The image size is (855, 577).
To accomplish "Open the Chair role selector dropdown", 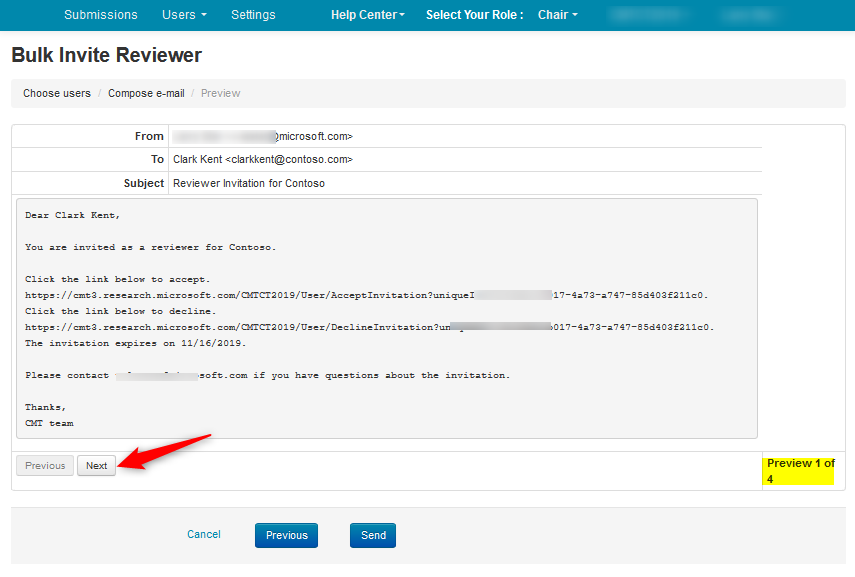I will (x=557, y=15).
